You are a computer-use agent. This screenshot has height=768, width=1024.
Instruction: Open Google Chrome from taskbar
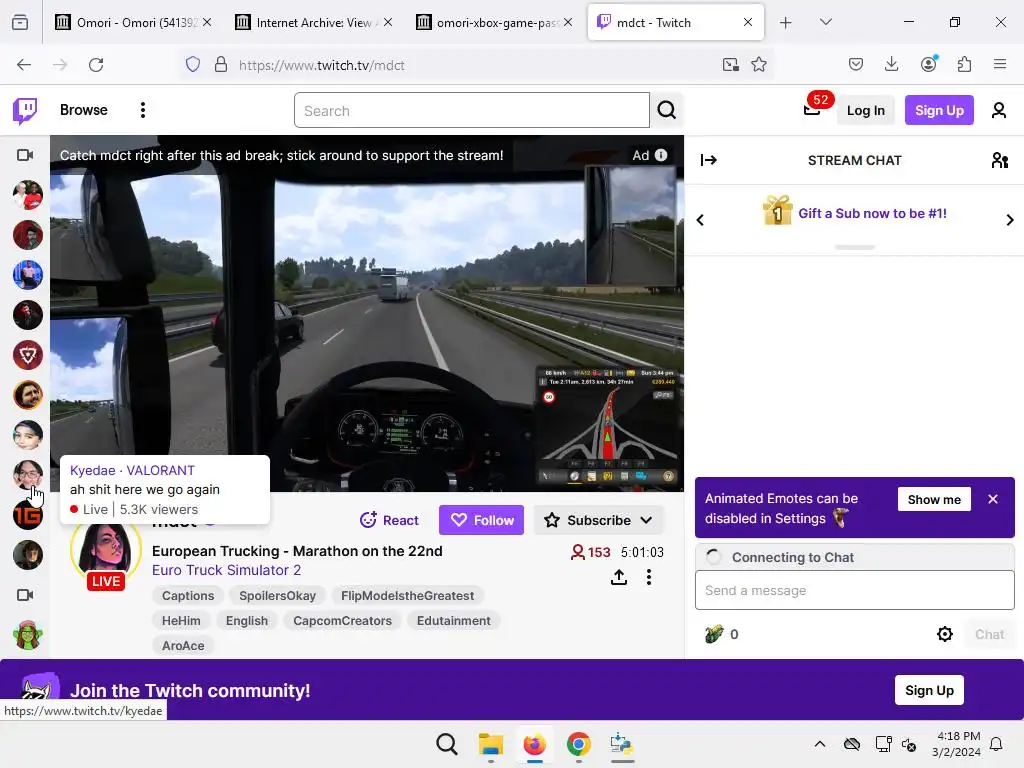tap(578, 744)
